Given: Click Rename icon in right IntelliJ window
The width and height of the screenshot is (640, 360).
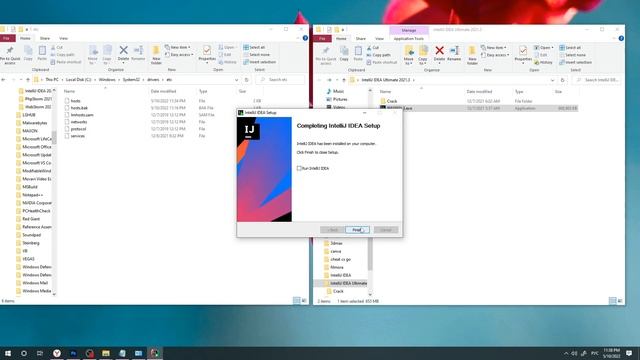Looking at the screenshot, I should coord(454,53).
